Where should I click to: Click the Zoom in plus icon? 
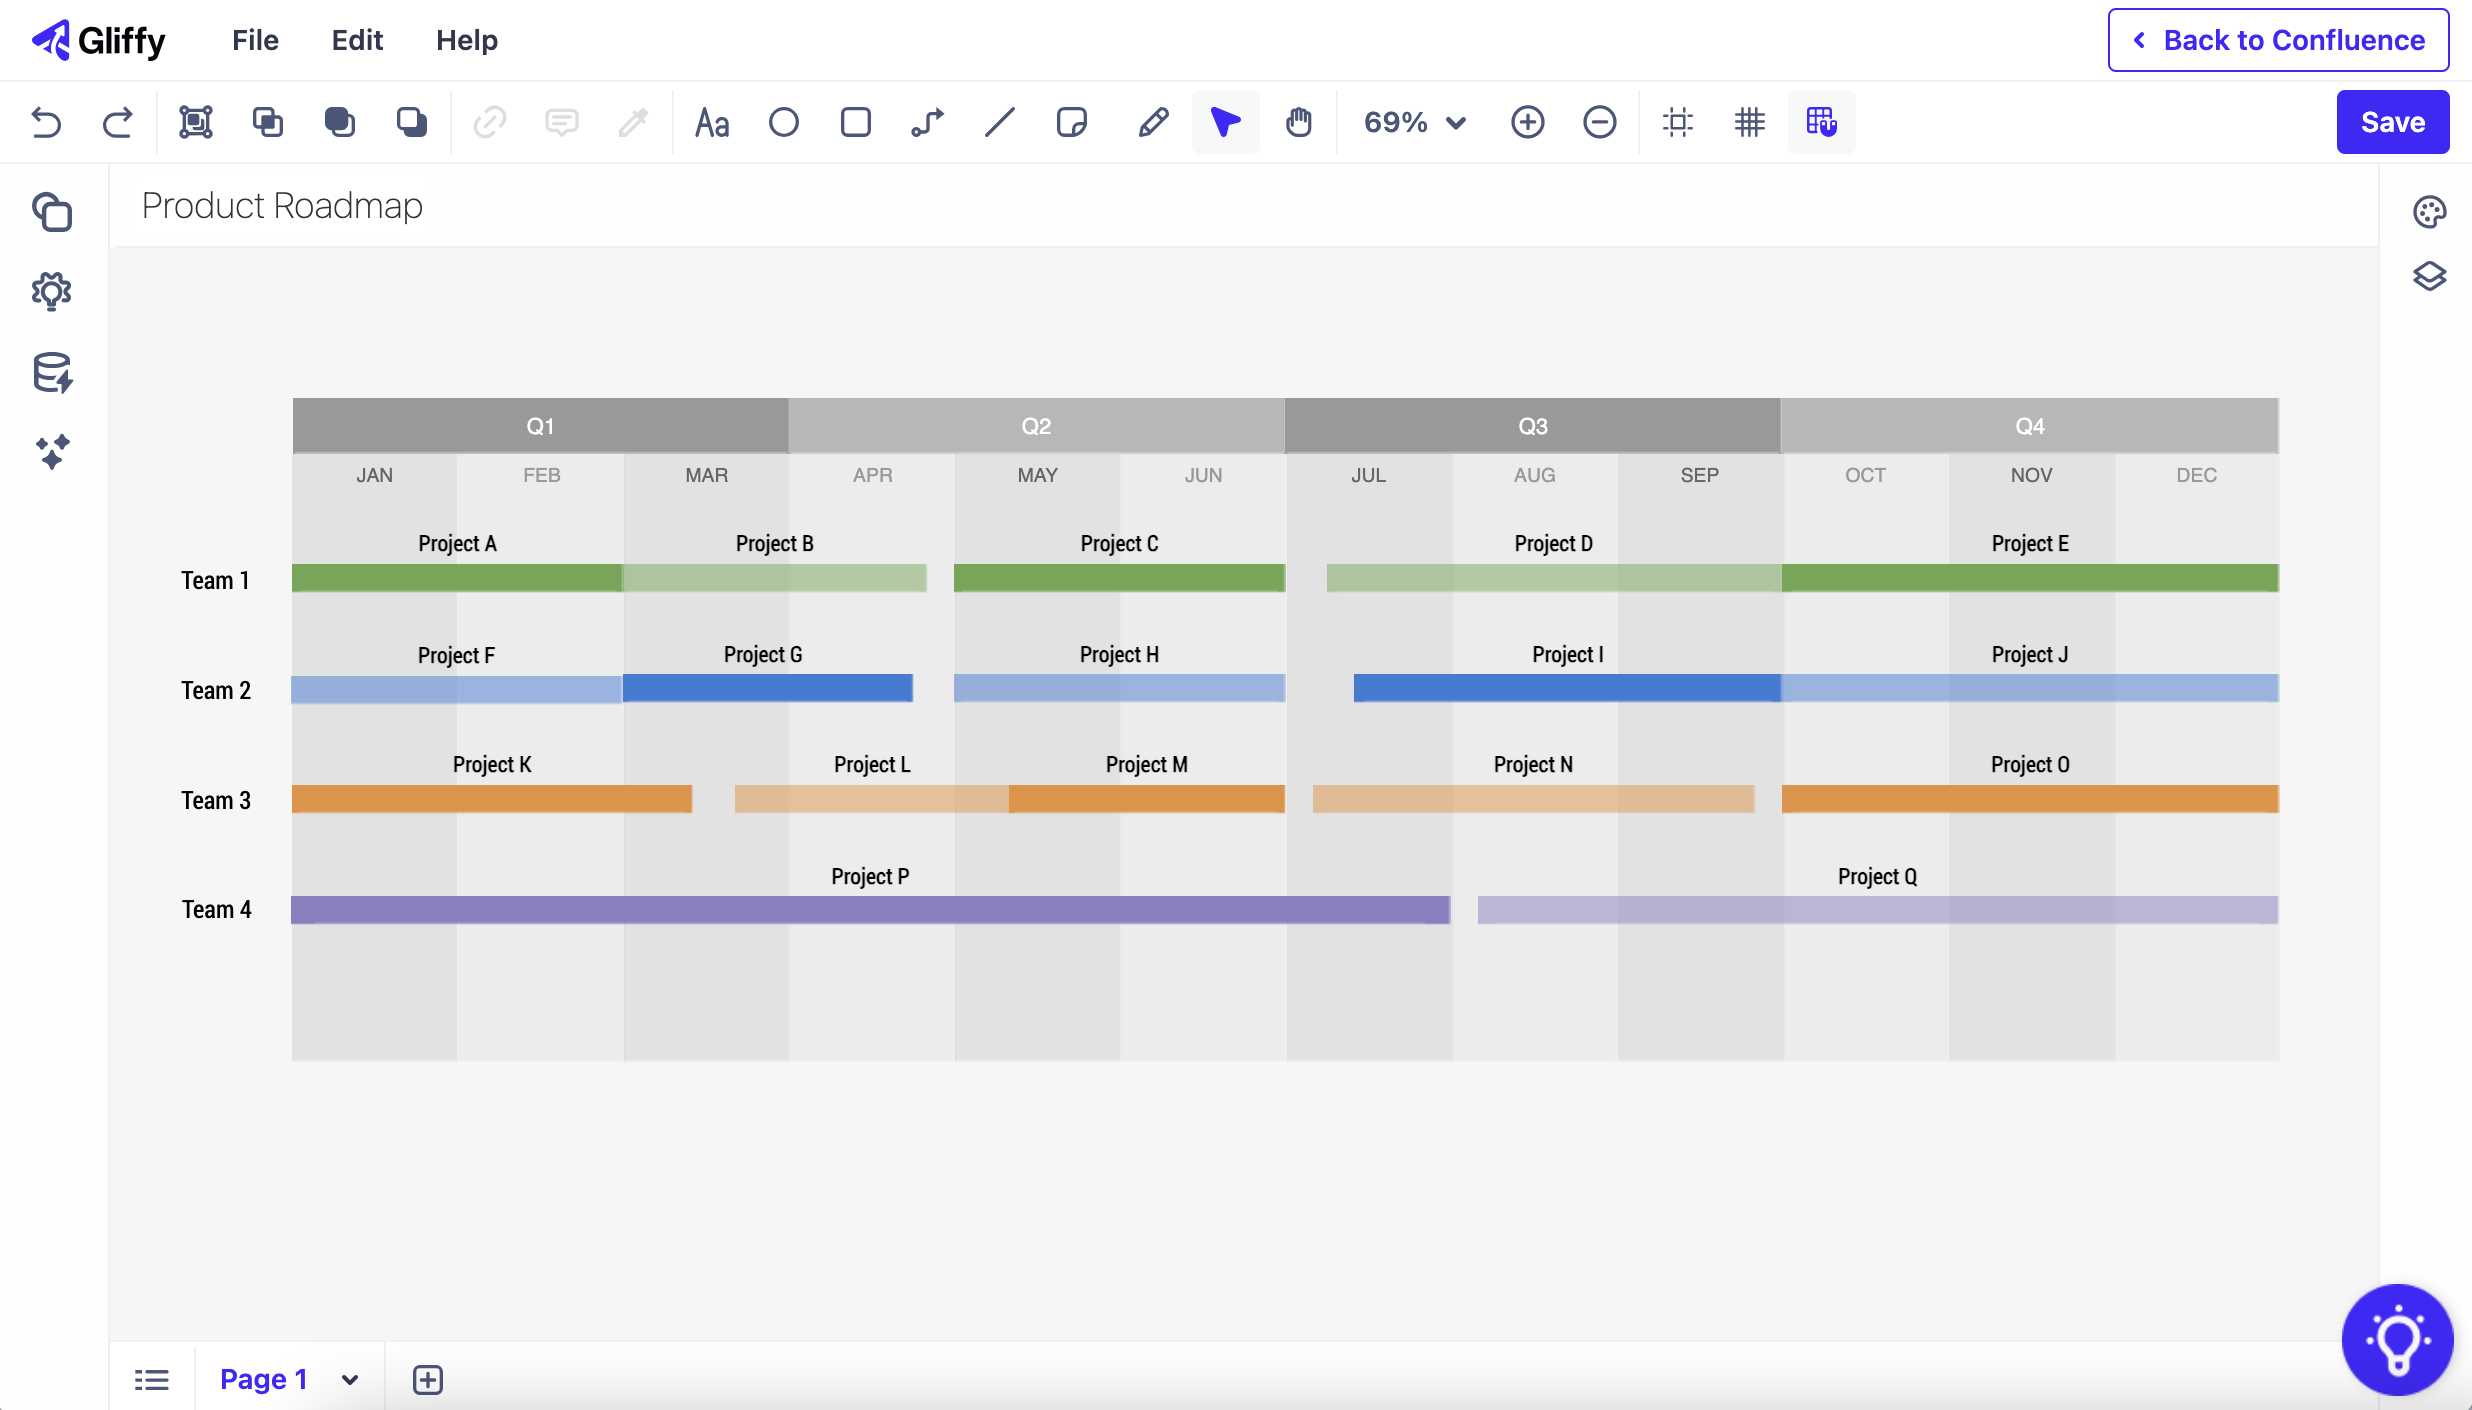coord(1527,122)
